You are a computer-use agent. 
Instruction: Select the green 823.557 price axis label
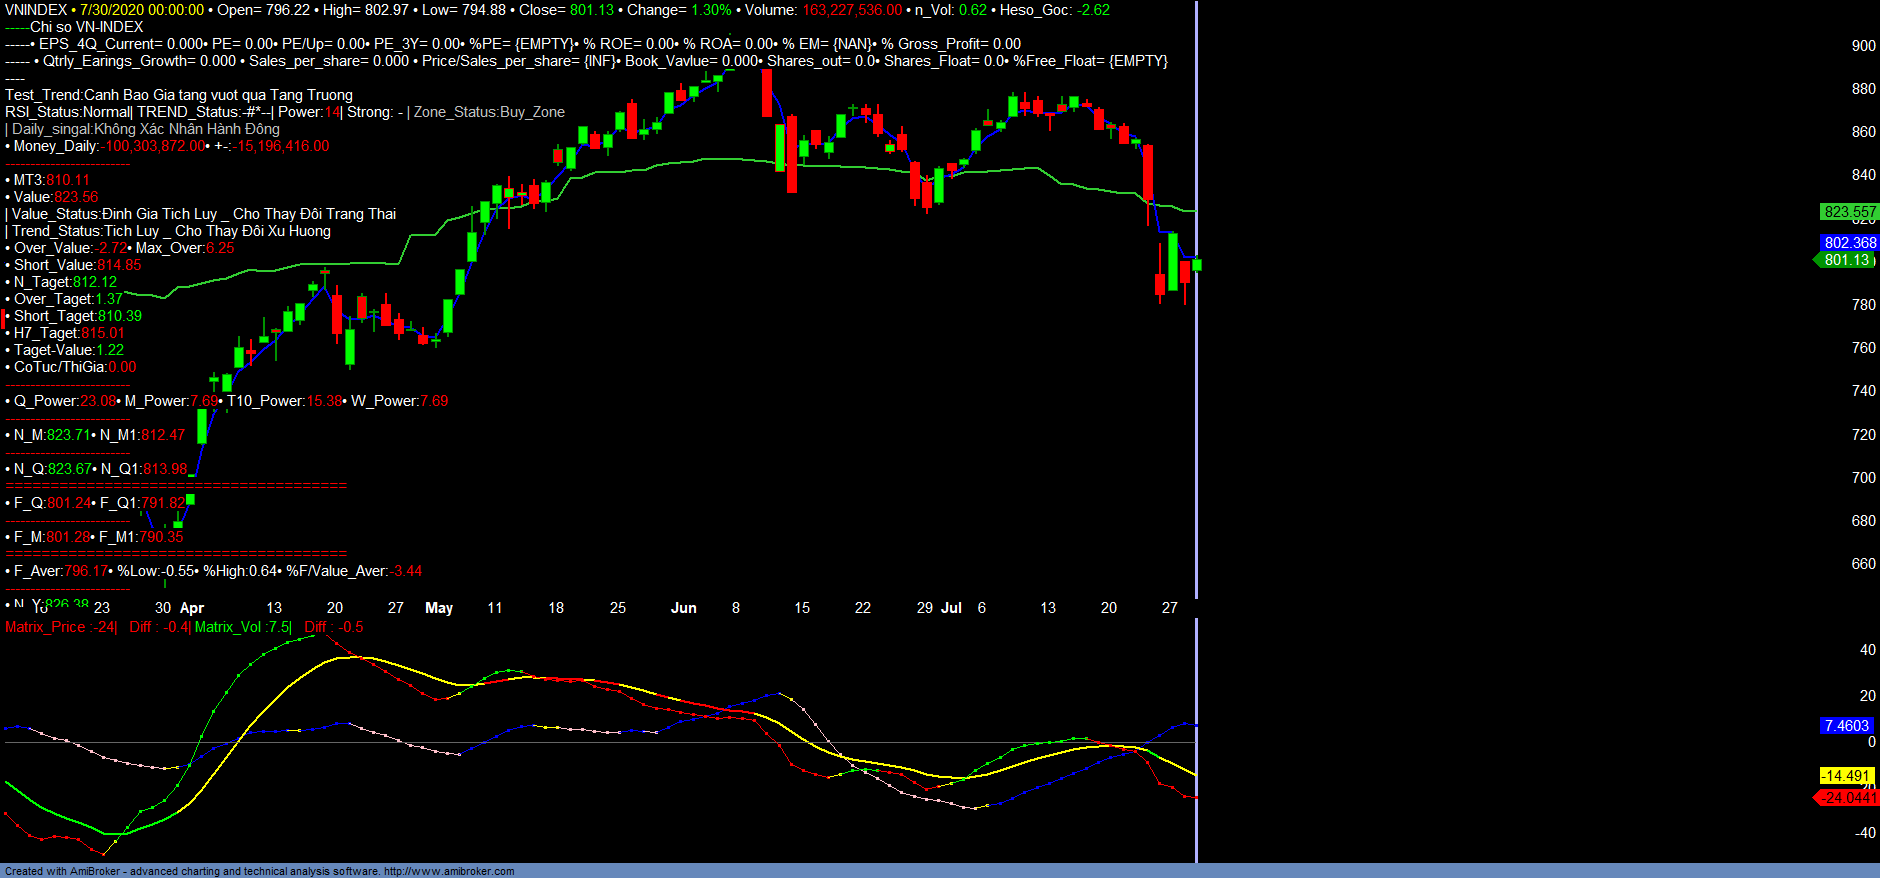tap(1849, 212)
